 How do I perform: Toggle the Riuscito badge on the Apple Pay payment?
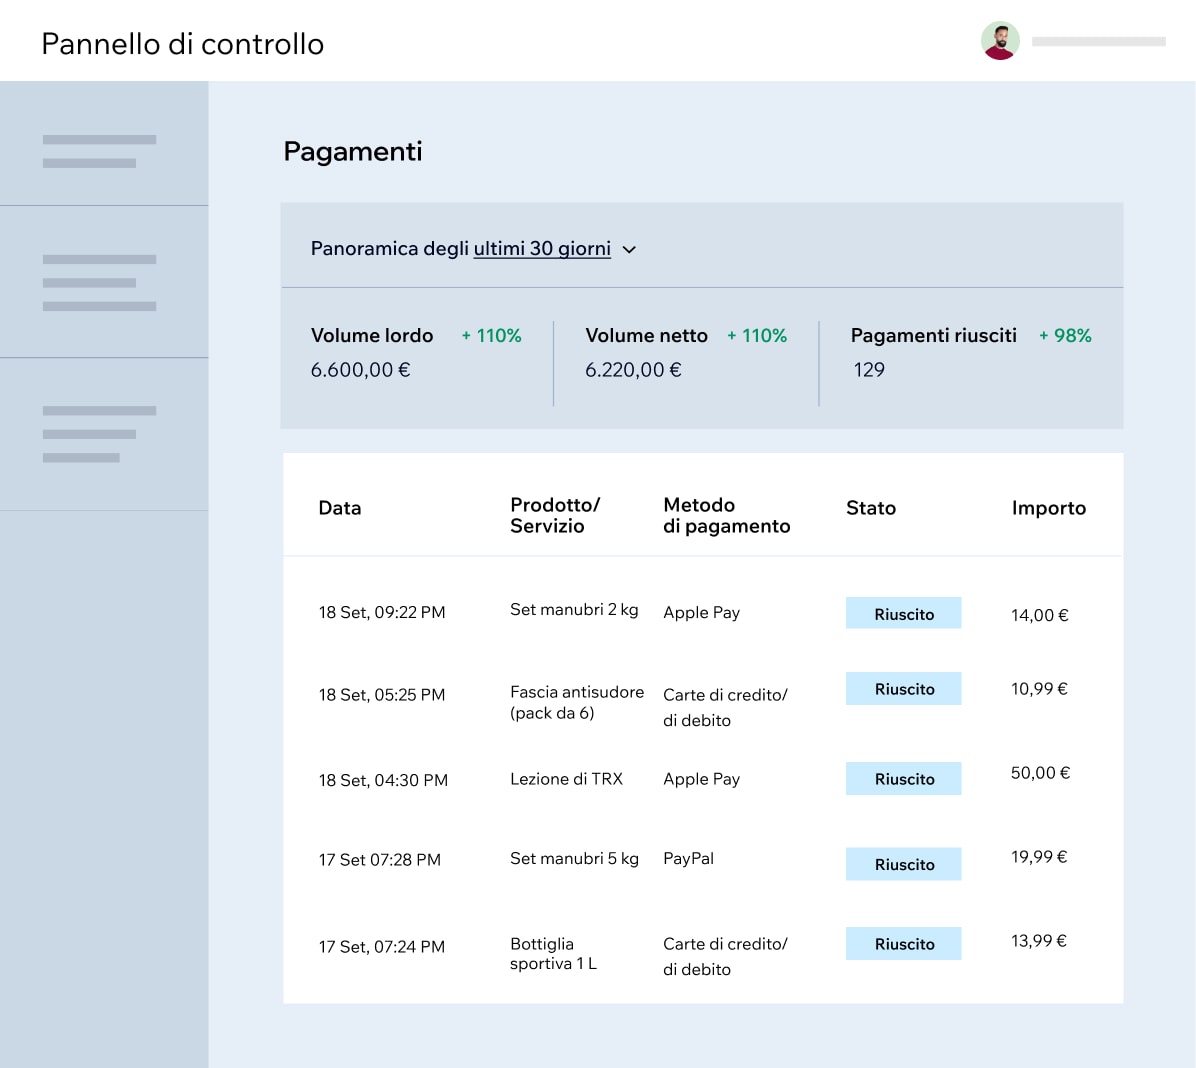click(x=903, y=612)
